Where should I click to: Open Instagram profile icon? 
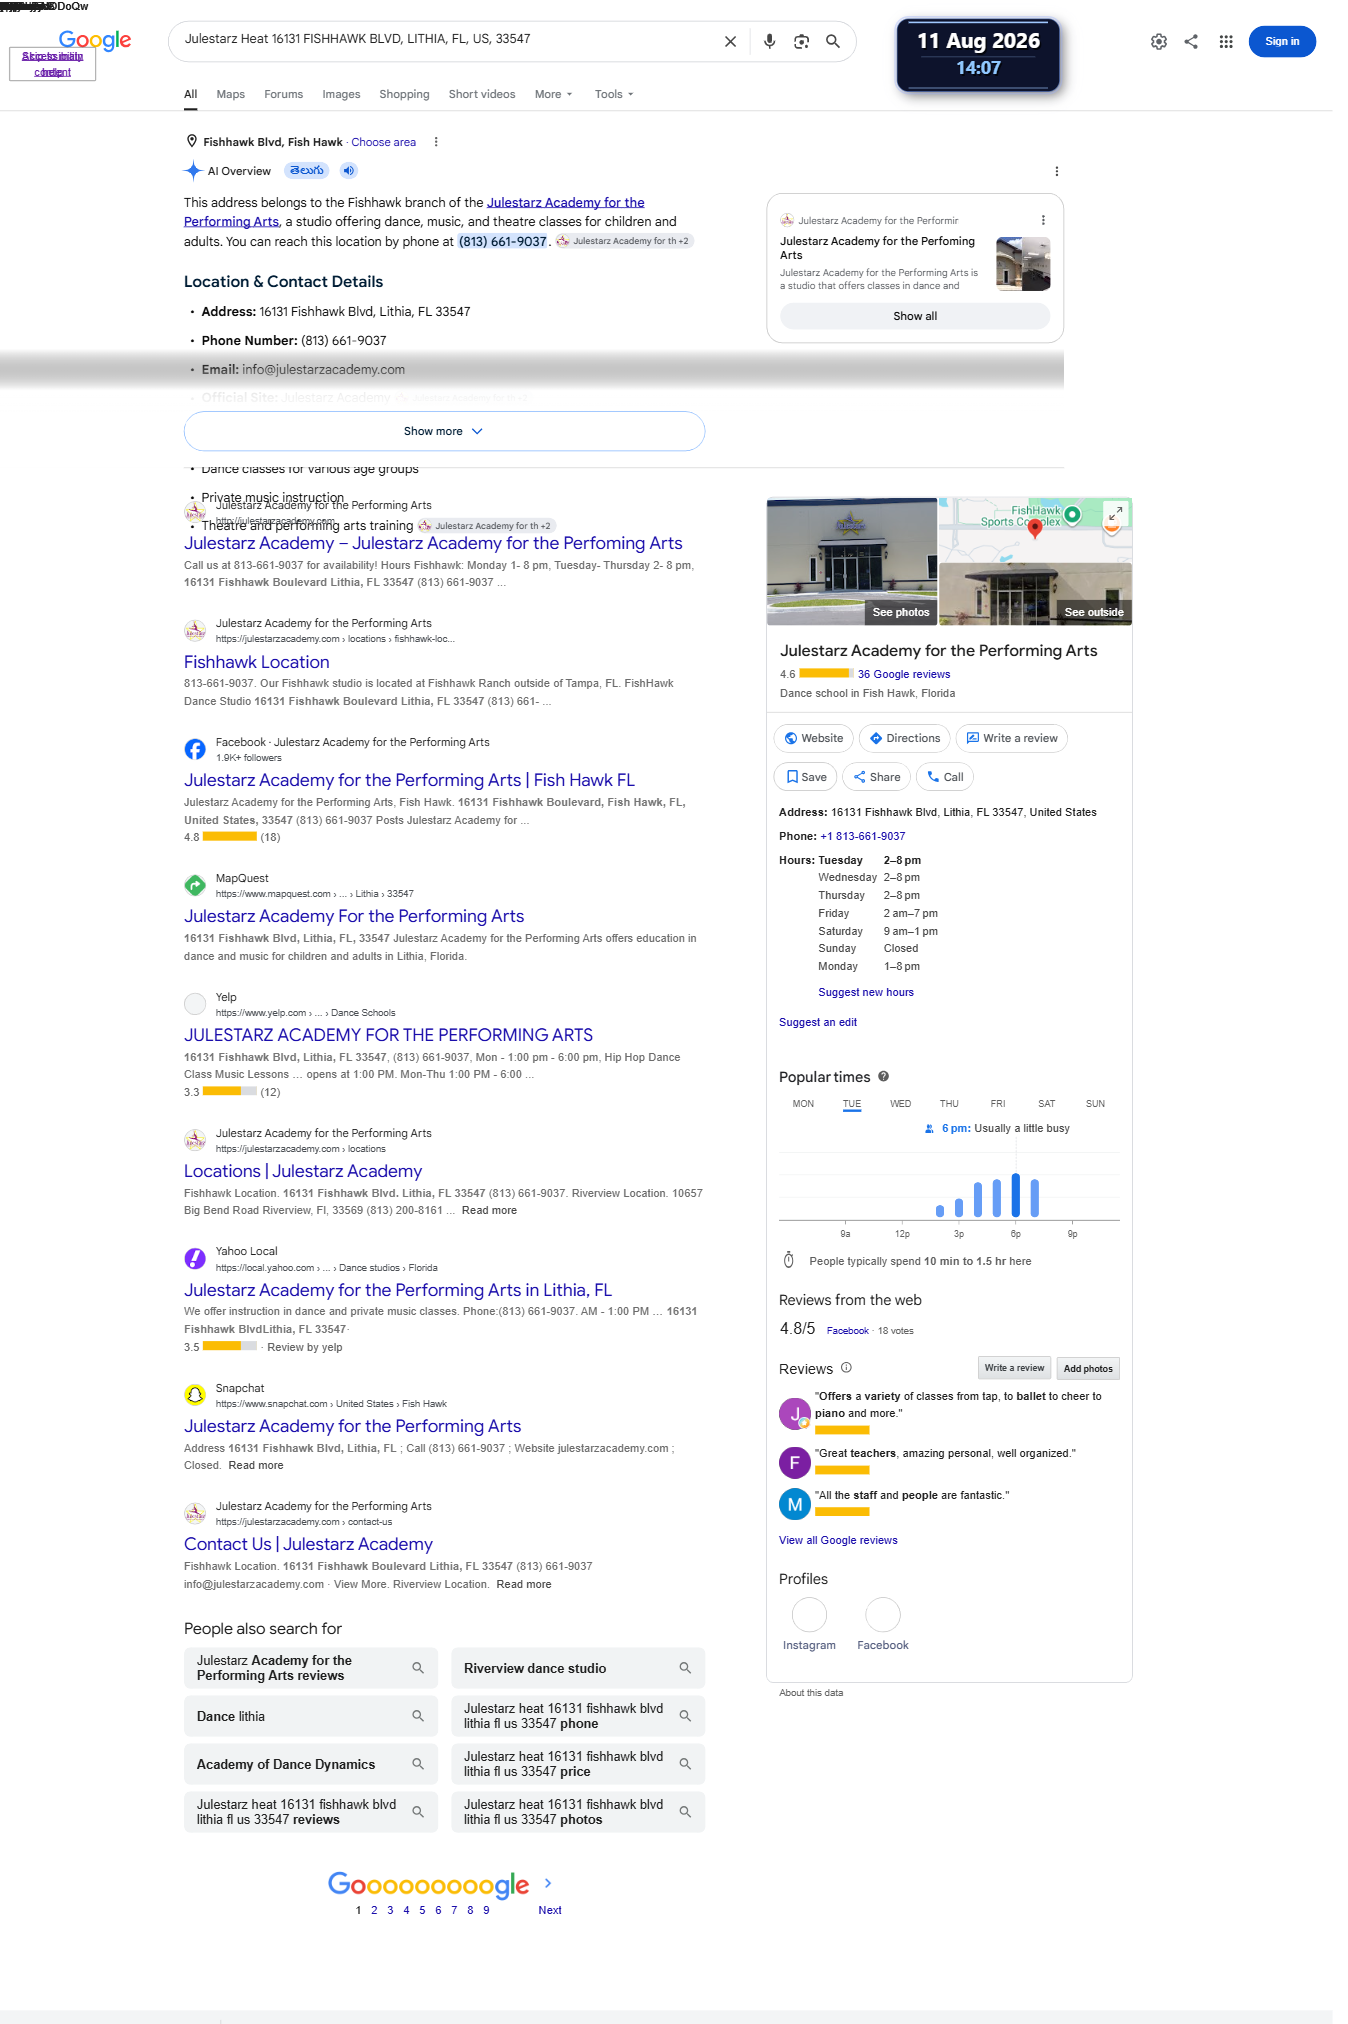(809, 1615)
